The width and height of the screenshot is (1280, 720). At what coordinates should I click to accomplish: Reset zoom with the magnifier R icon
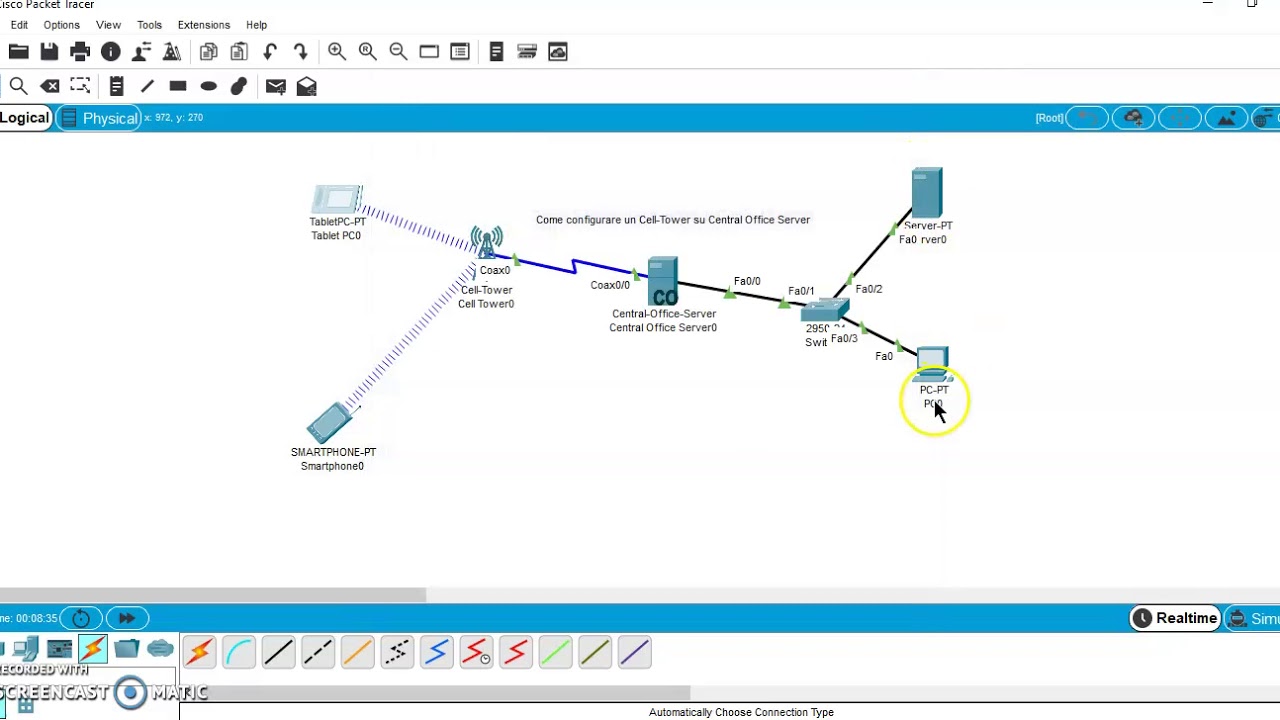pos(368,52)
